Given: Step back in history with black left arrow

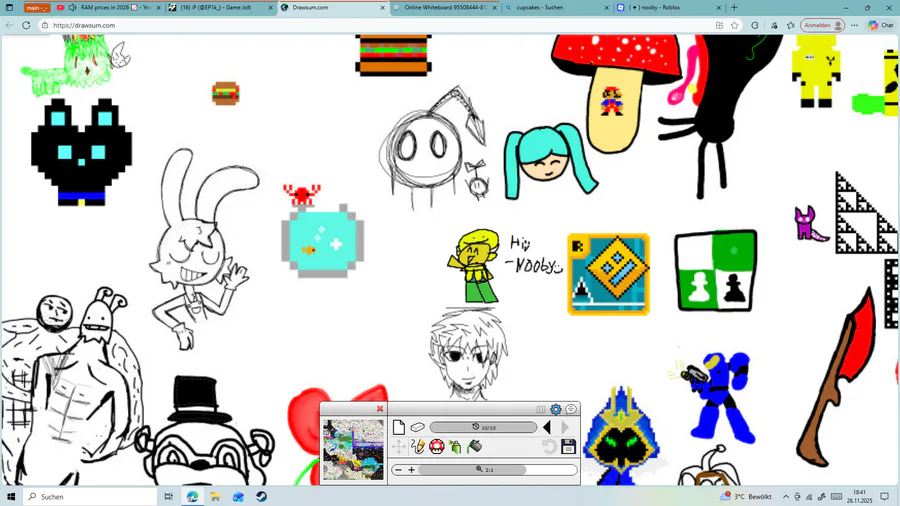Looking at the screenshot, I should [546, 427].
